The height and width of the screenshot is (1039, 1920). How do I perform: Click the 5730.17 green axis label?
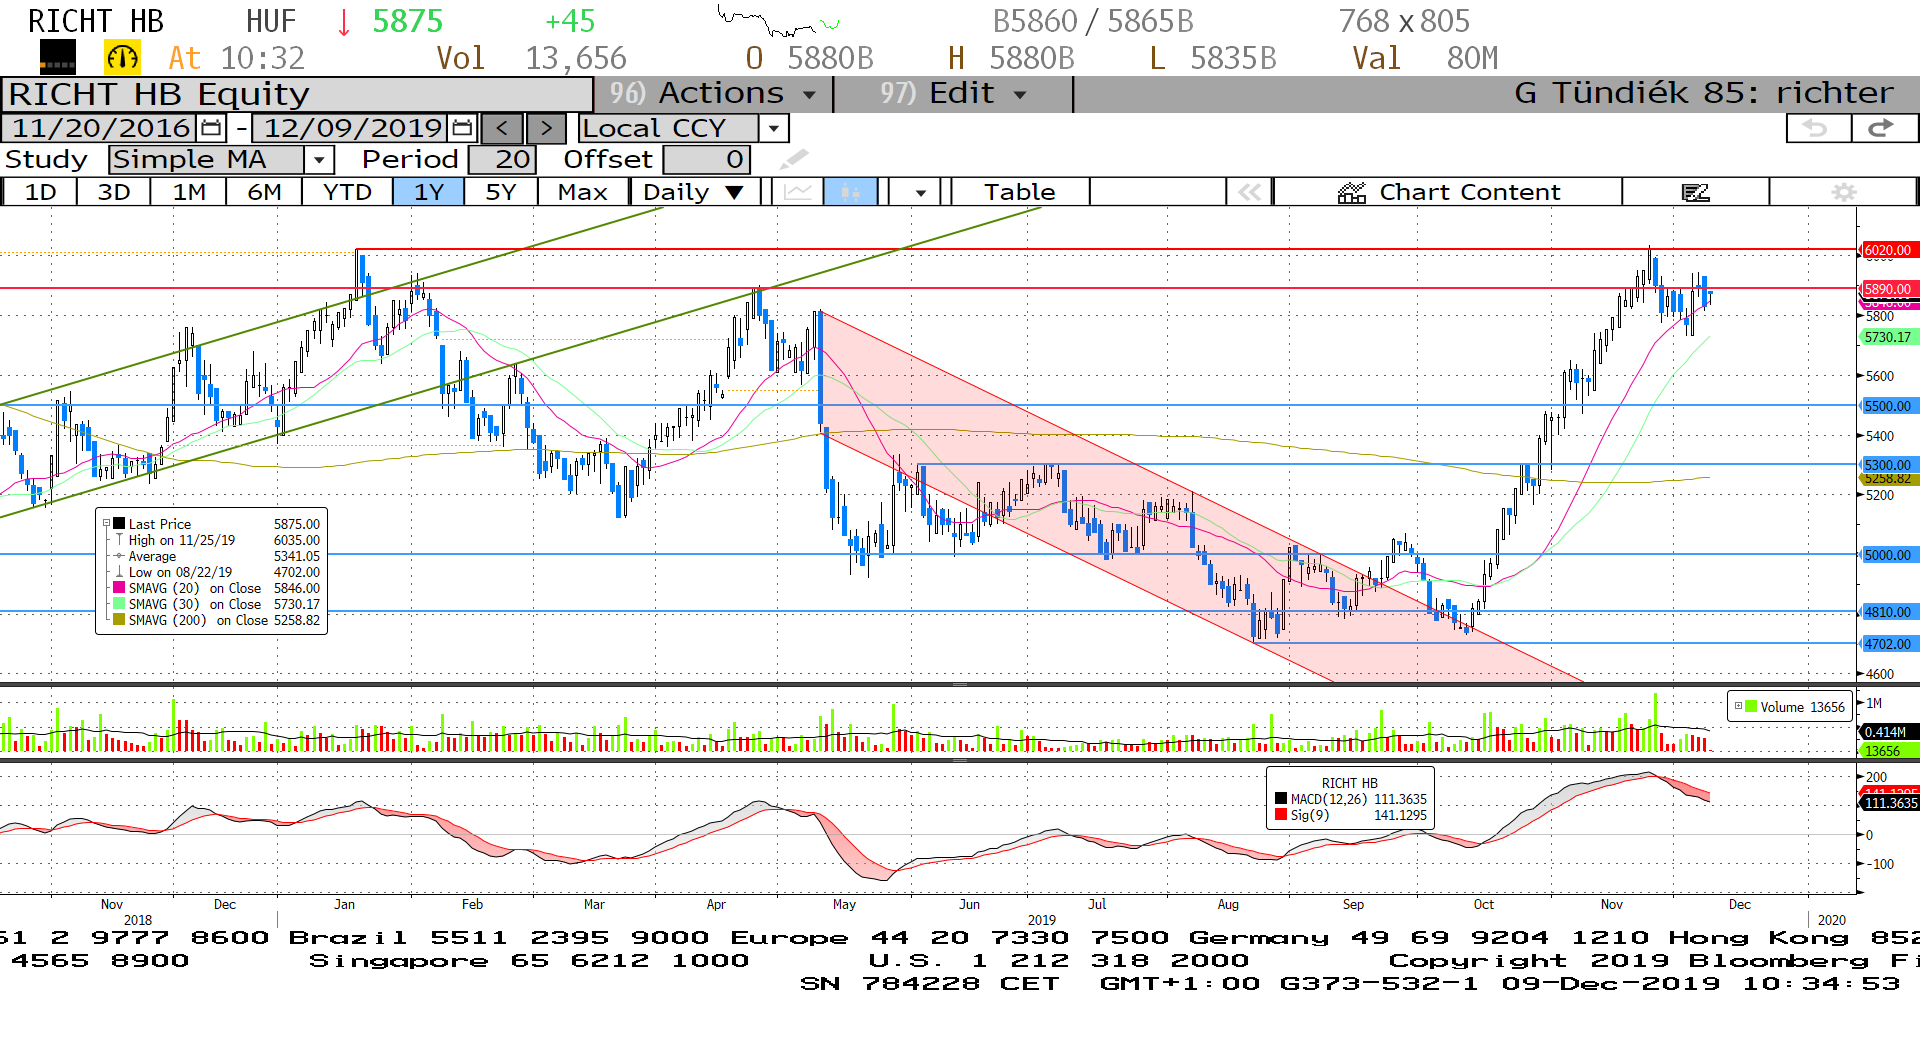(1888, 337)
